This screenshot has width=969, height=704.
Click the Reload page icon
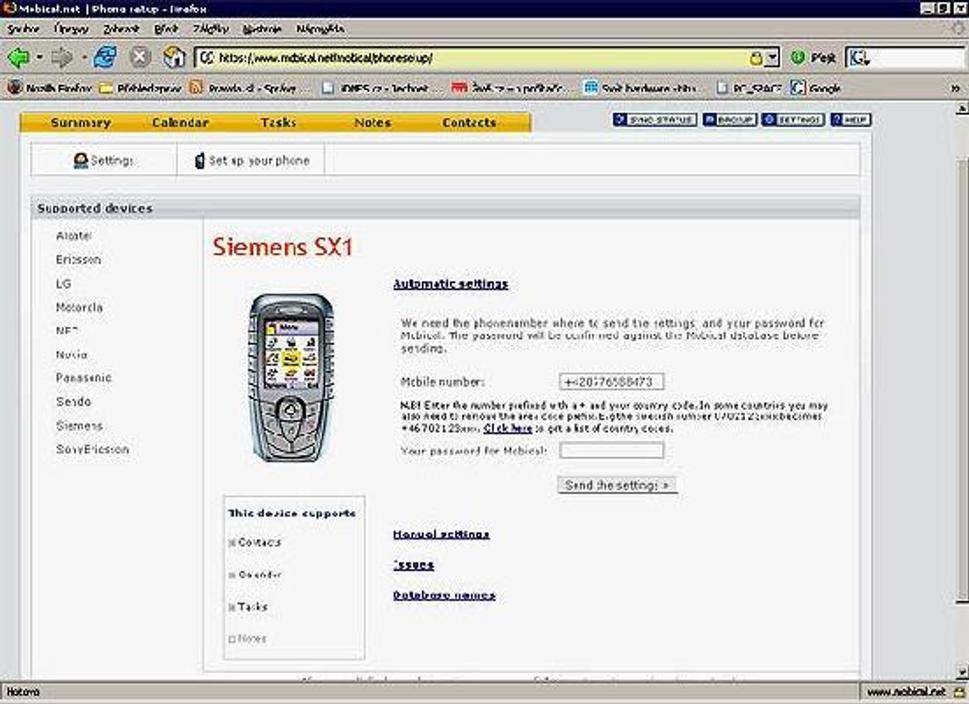point(106,58)
